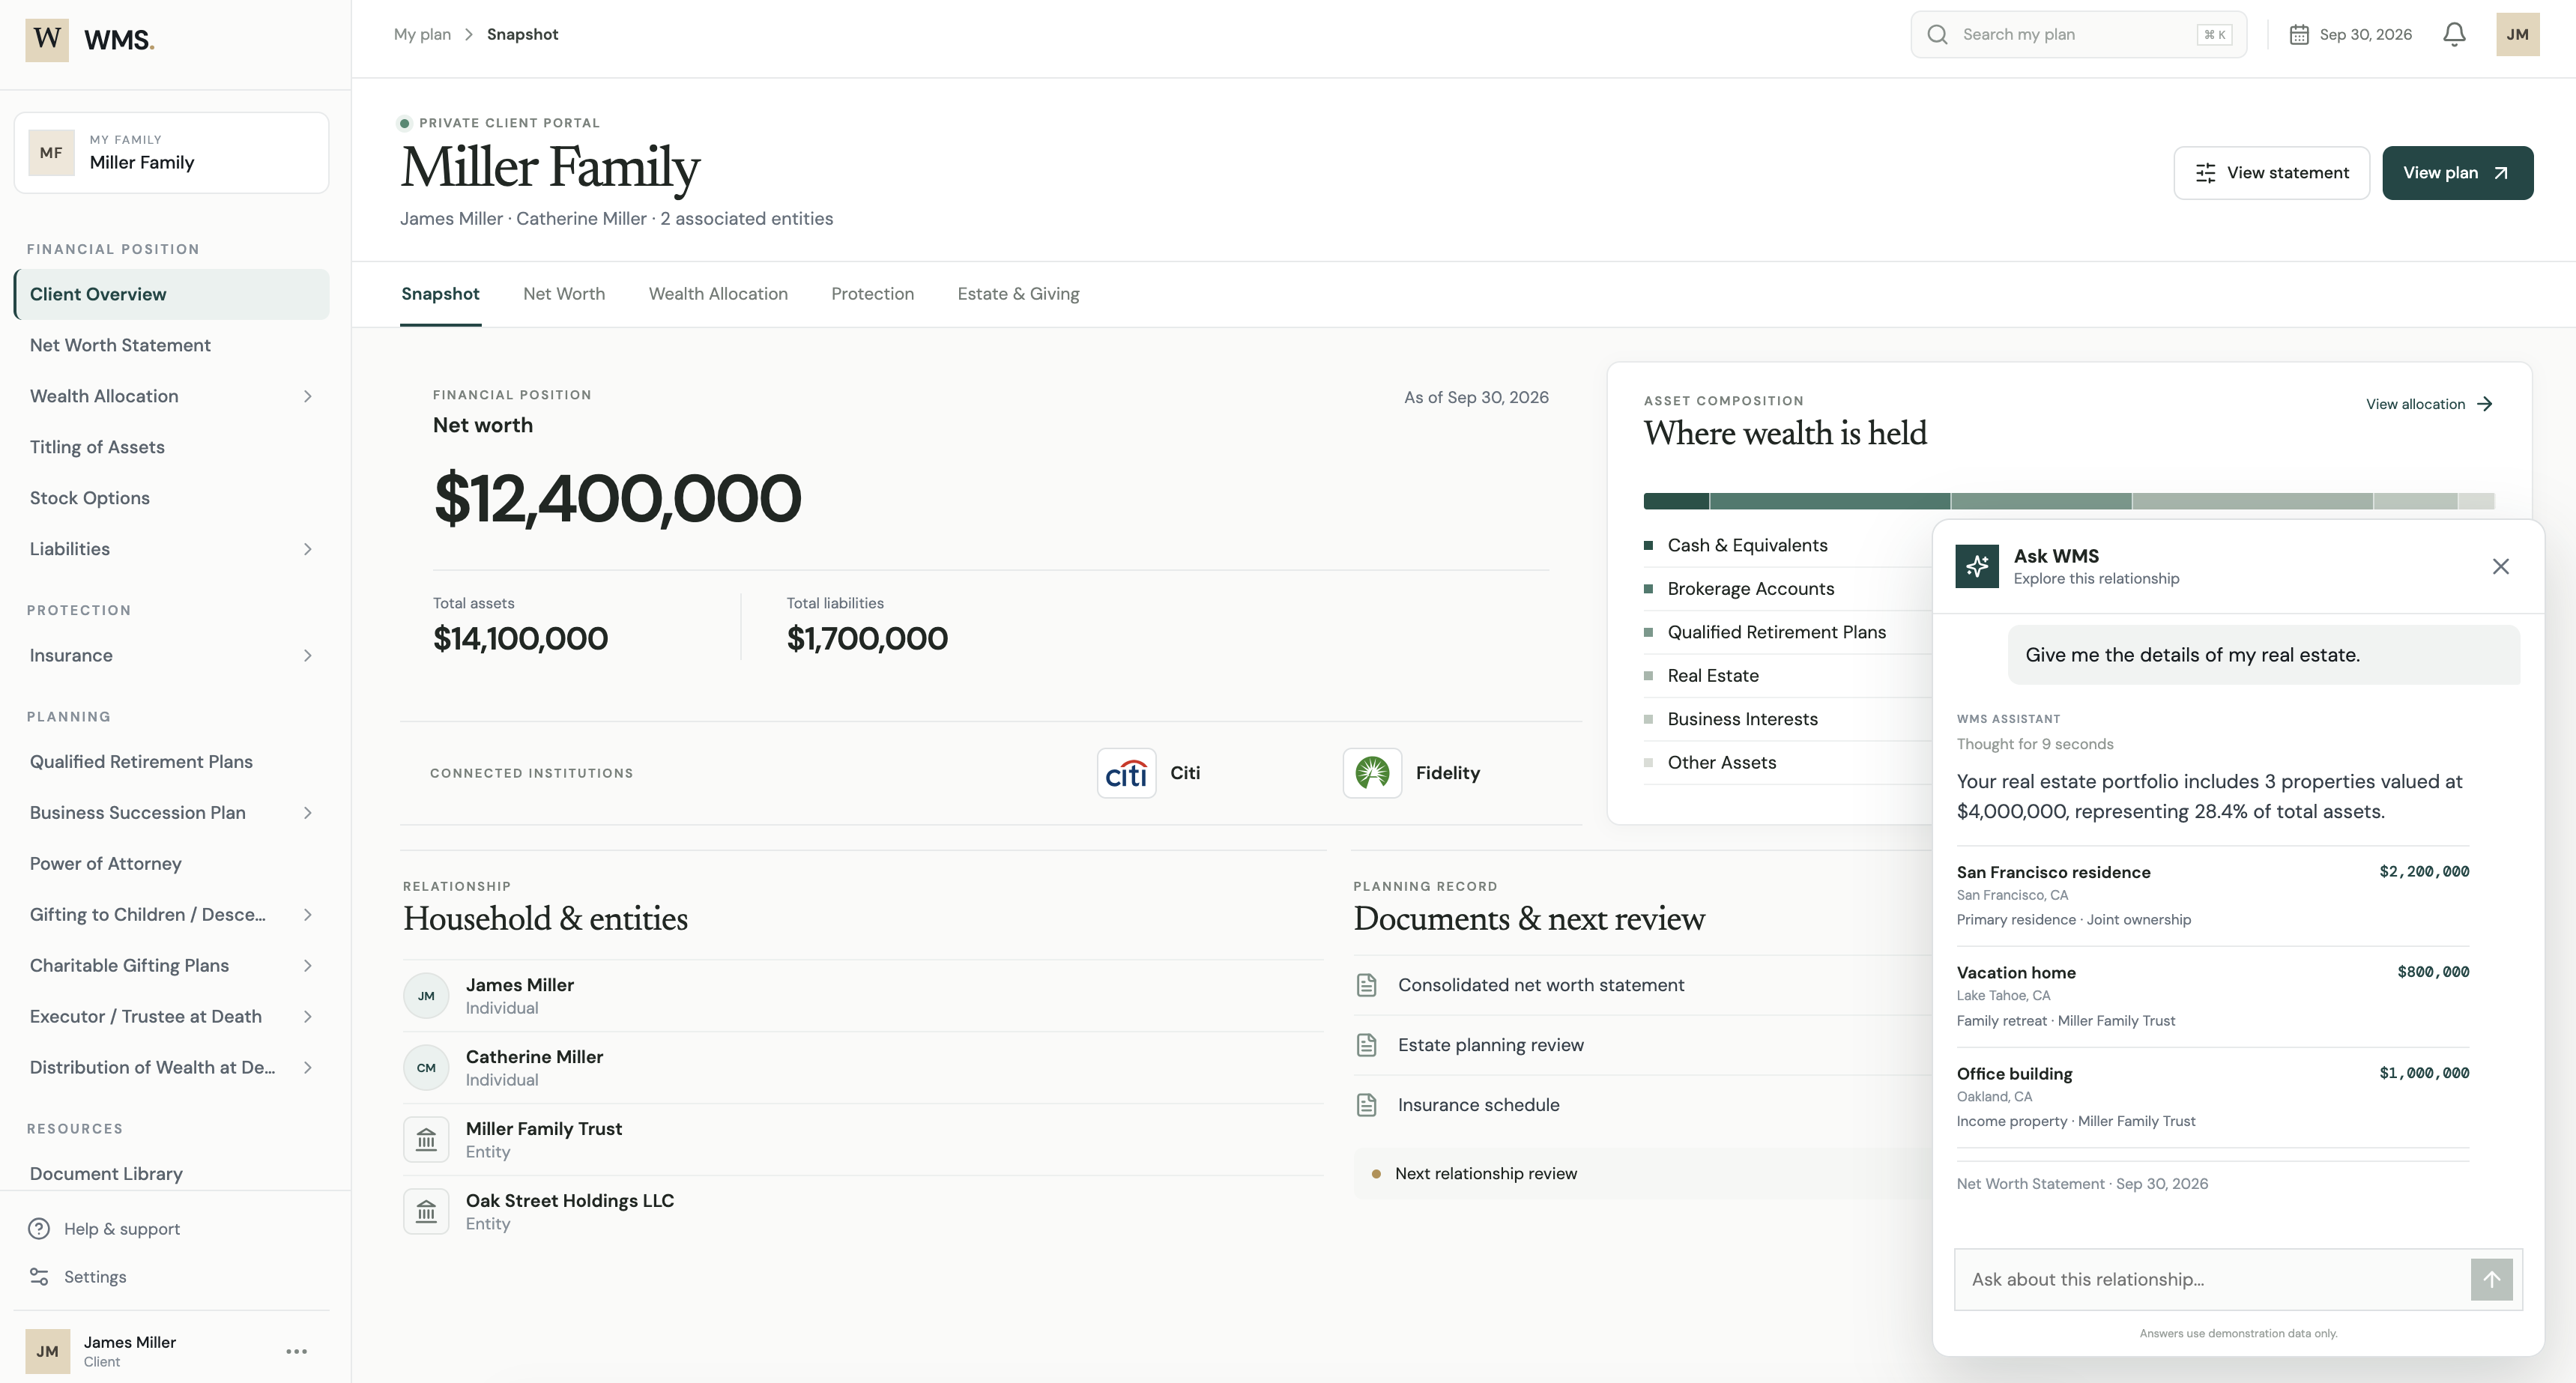The height and width of the screenshot is (1383, 2576).
Task: Click the Ask WMS sparkle icon
Action: [x=1977, y=566]
